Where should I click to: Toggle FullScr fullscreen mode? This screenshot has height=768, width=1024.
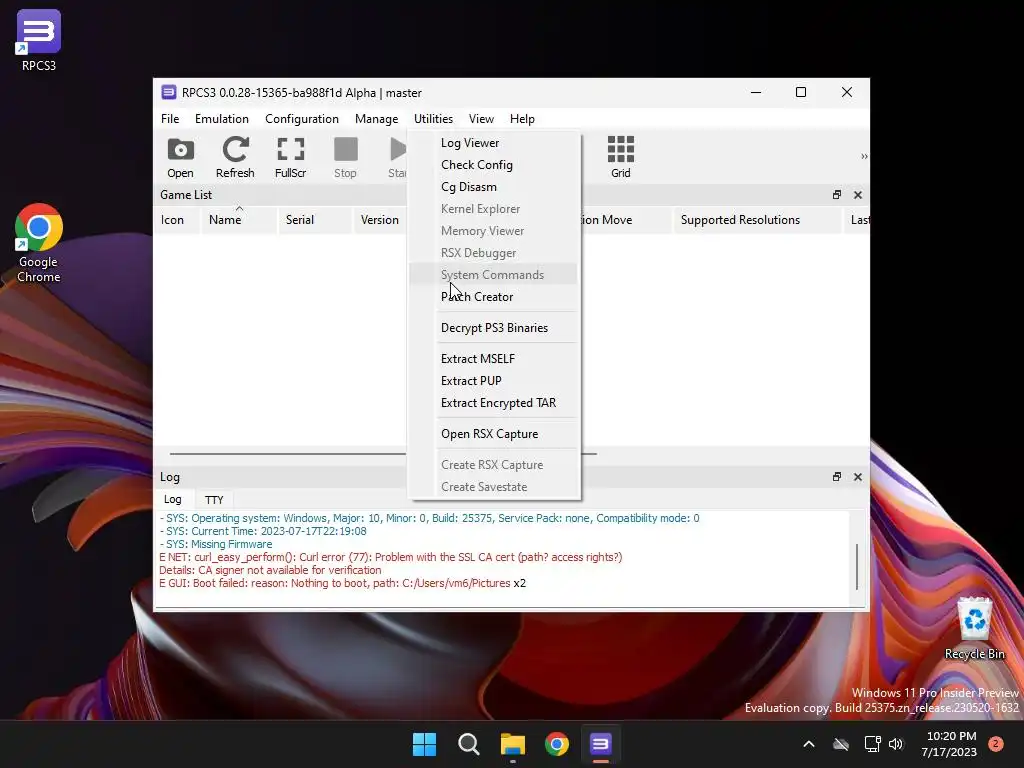[x=291, y=157]
